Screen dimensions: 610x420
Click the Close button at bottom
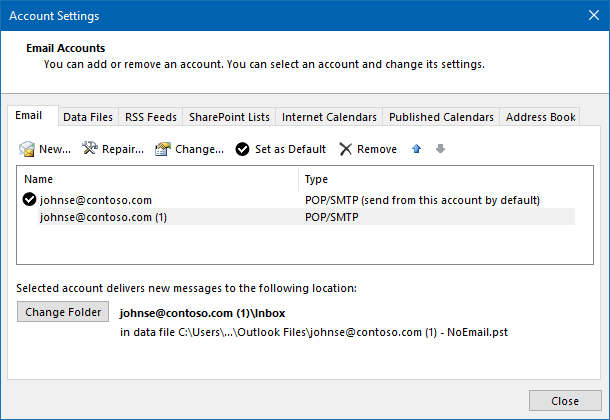pyautogui.click(x=565, y=401)
